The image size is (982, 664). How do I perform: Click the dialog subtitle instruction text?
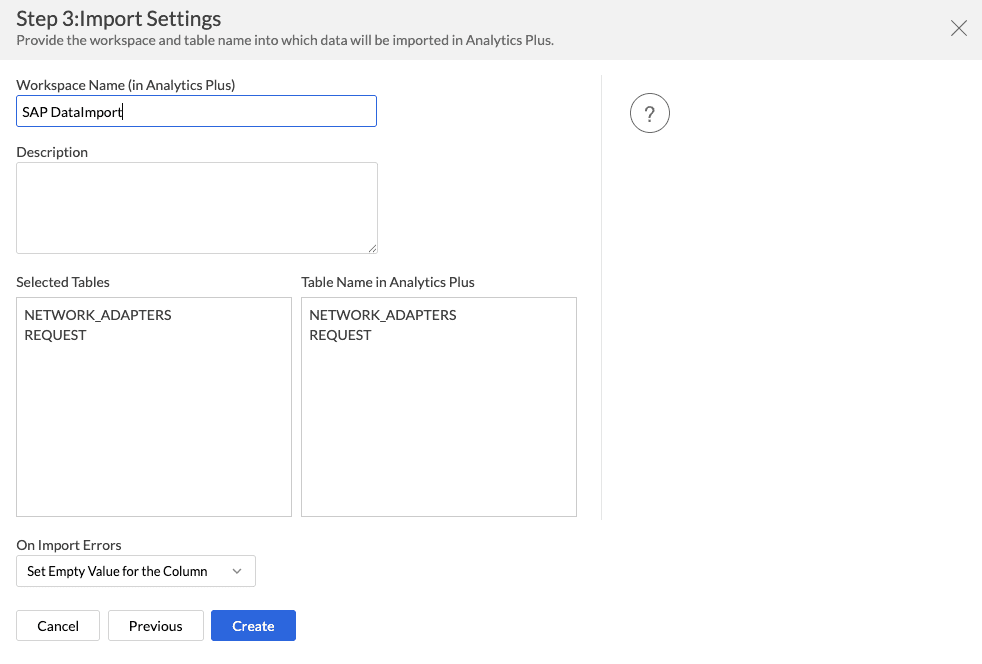285,40
